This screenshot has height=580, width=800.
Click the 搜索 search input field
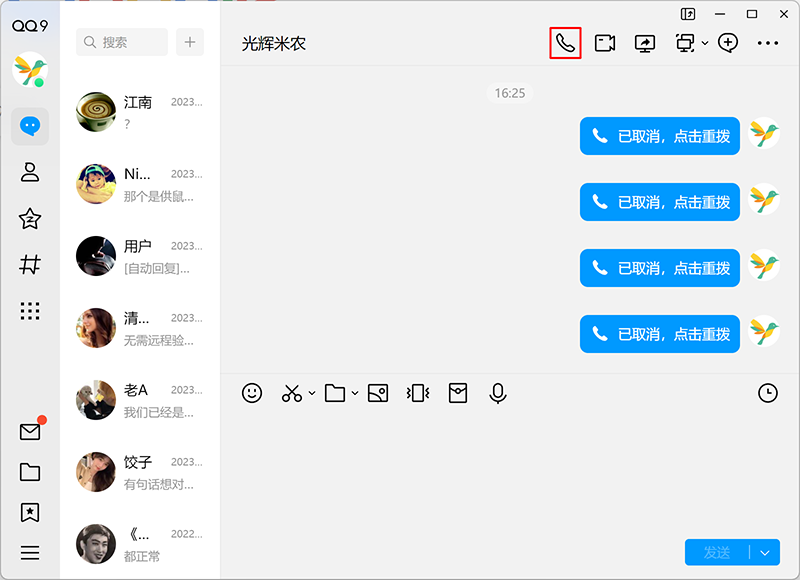click(x=120, y=42)
